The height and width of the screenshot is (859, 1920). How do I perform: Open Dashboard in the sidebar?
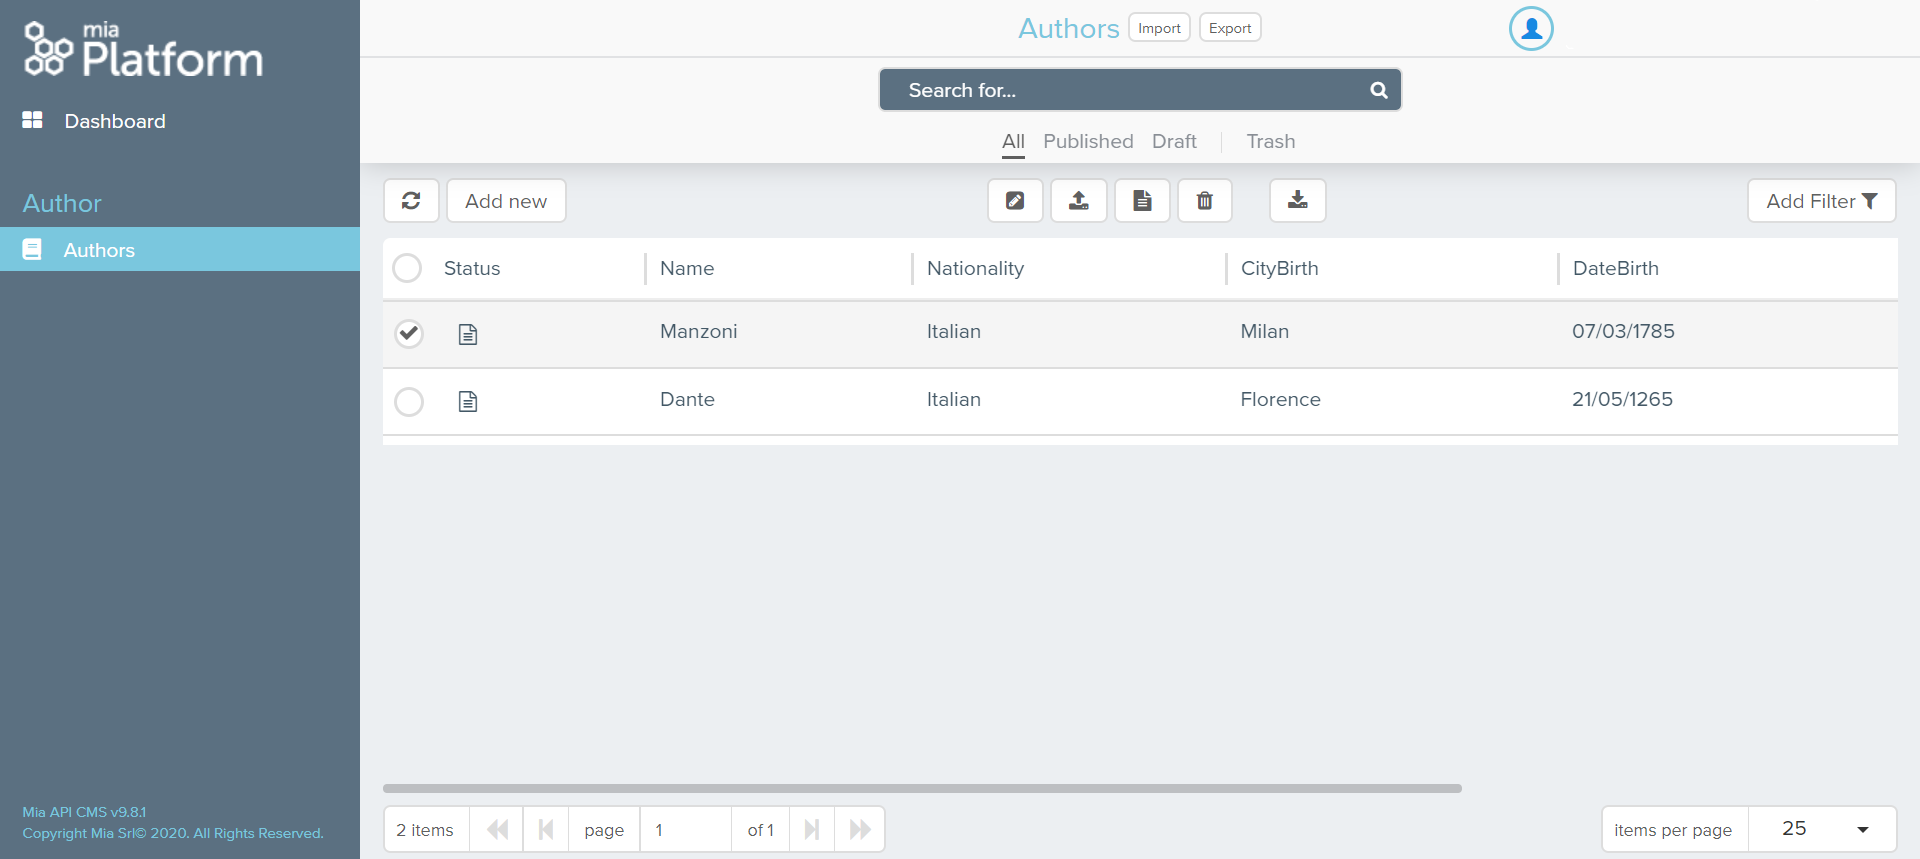[x=114, y=121]
